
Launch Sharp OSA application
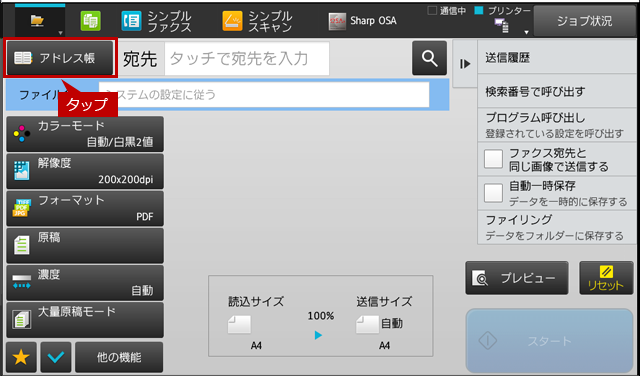coord(362,21)
